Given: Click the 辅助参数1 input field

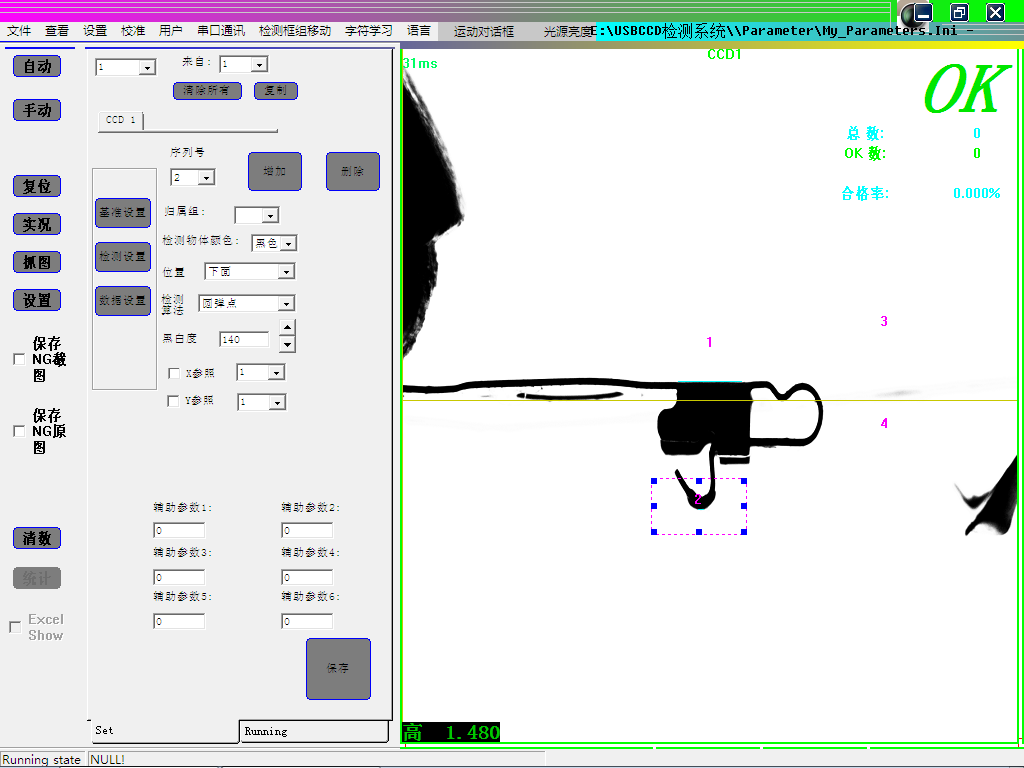Looking at the screenshot, I should (x=179, y=530).
